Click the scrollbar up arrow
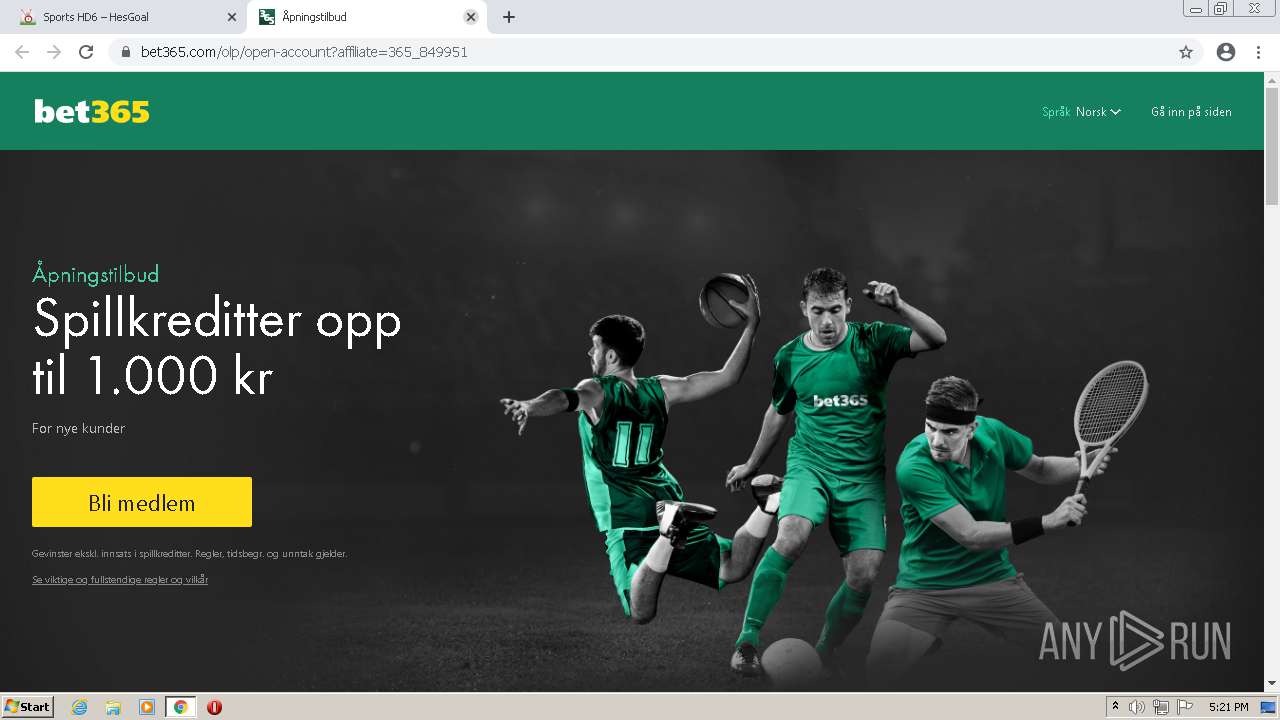Viewport: 1280px width, 720px height. 1272,78
